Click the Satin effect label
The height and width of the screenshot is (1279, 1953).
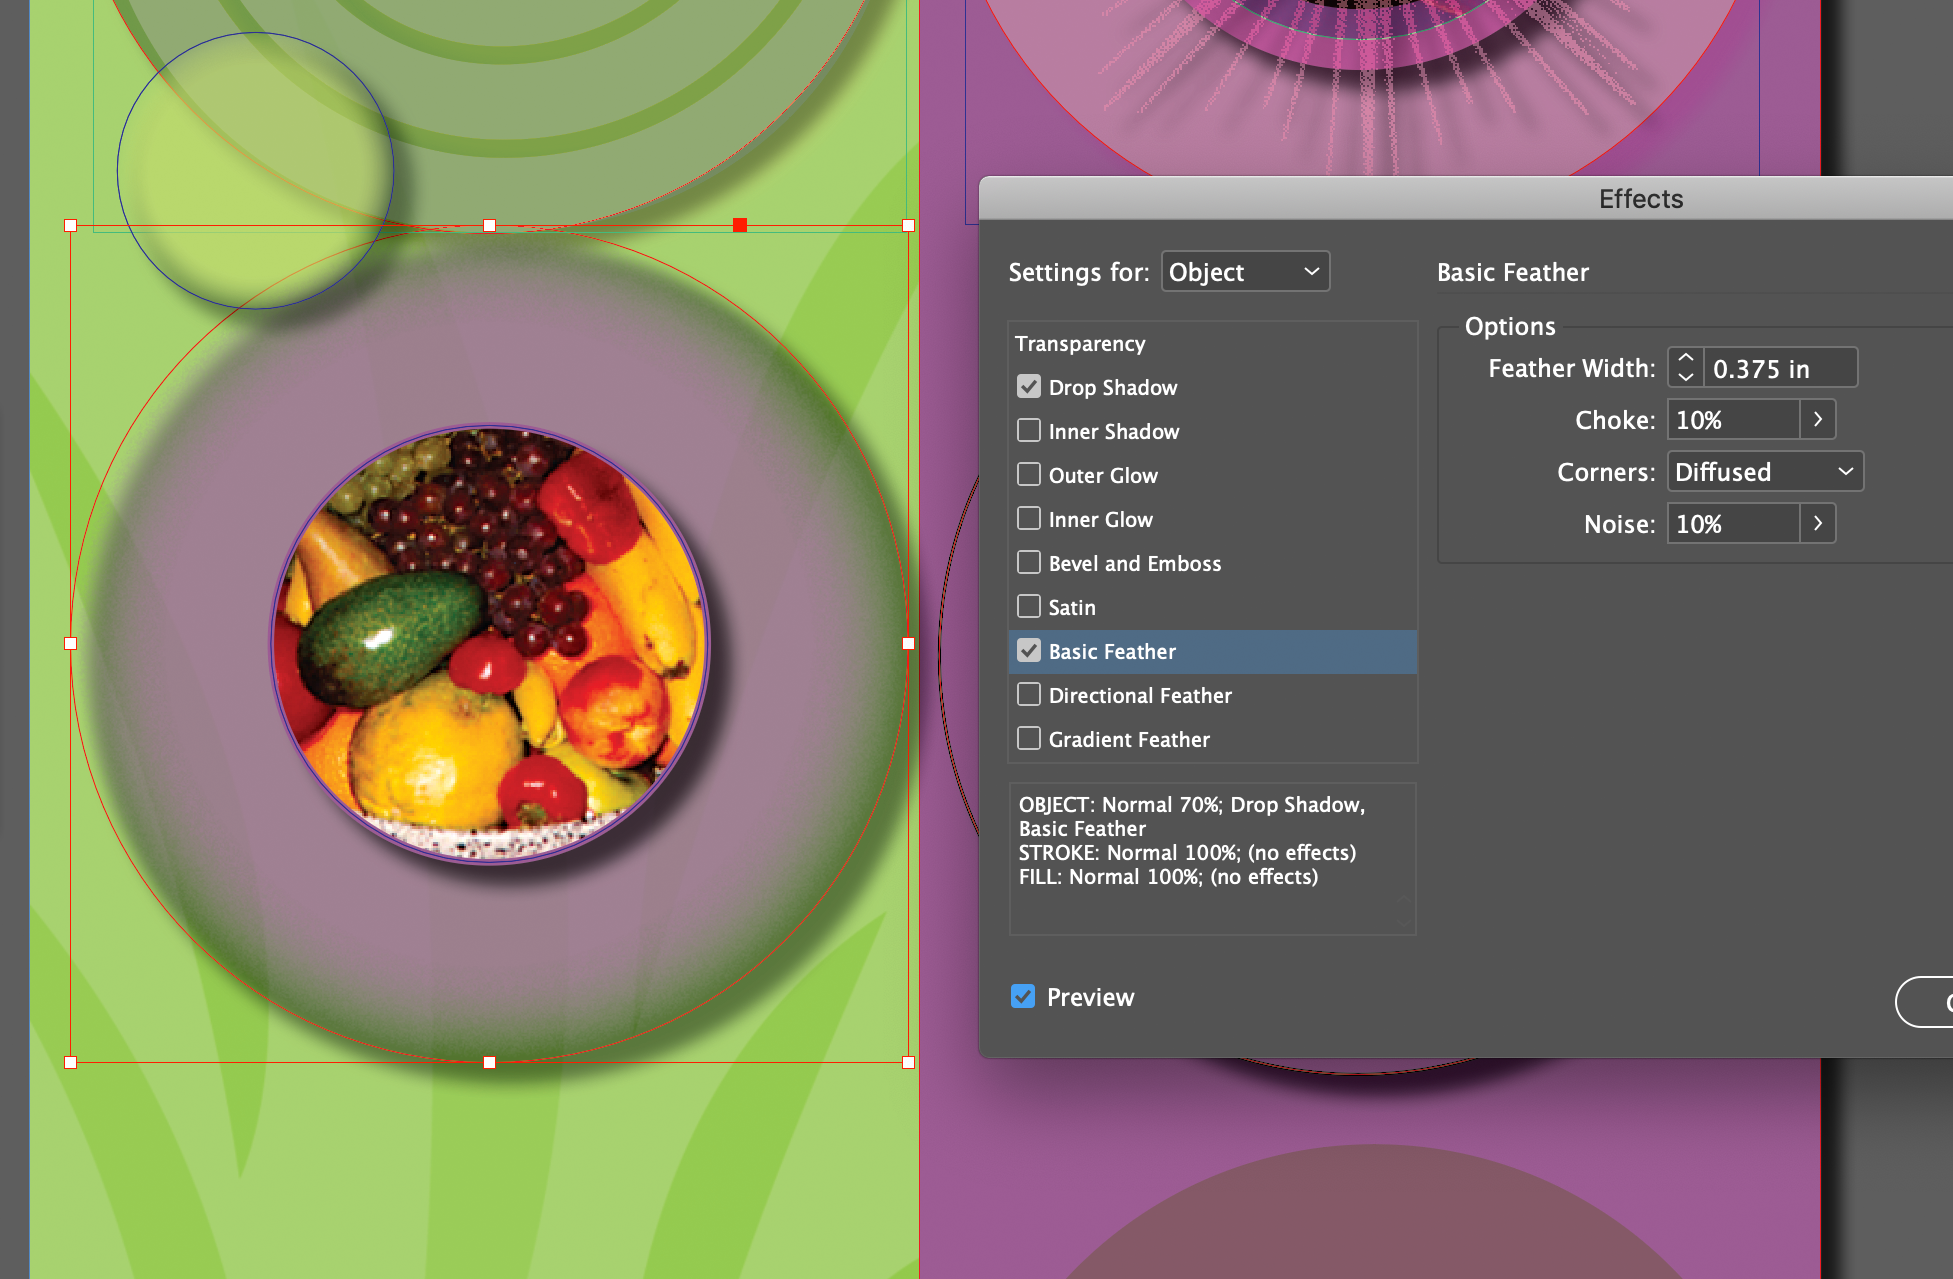(x=1072, y=608)
